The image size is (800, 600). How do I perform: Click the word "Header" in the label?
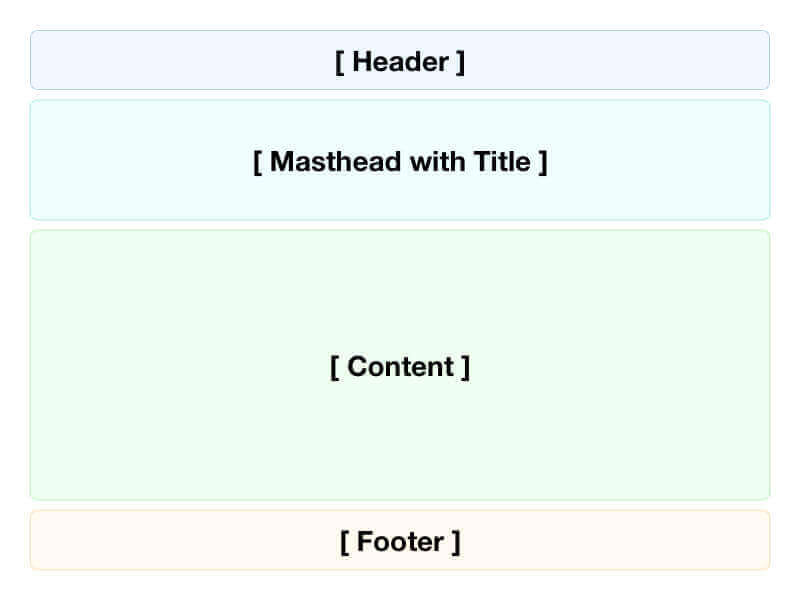click(x=400, y=62)
